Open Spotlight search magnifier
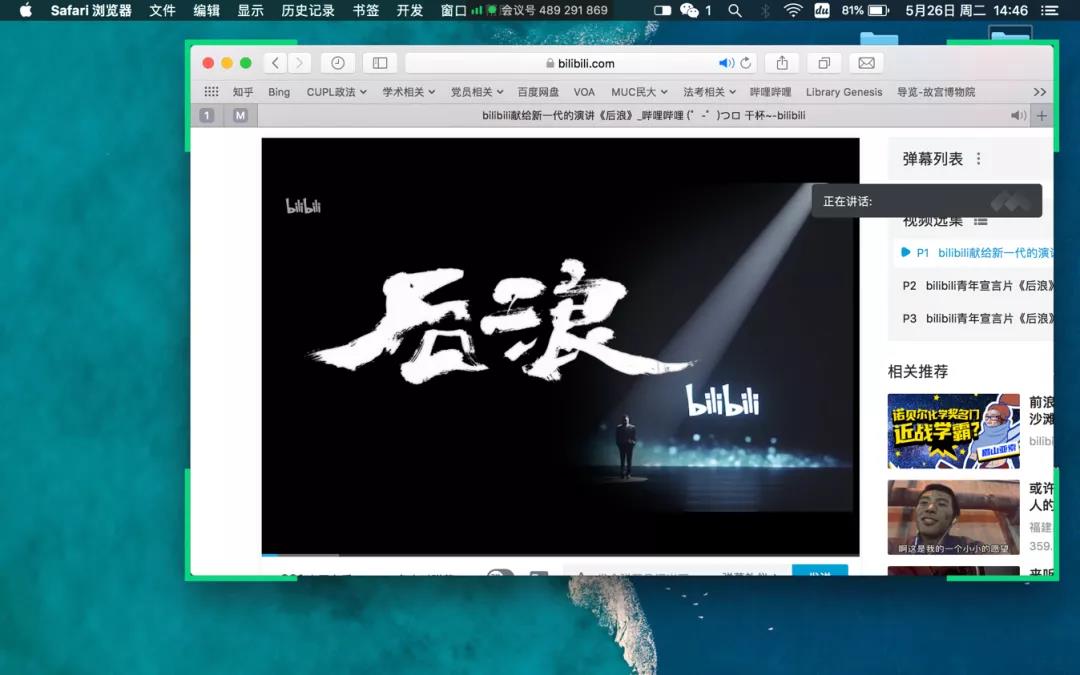The width and height of the screenshot is (1080, 675). tap(735, 10)
